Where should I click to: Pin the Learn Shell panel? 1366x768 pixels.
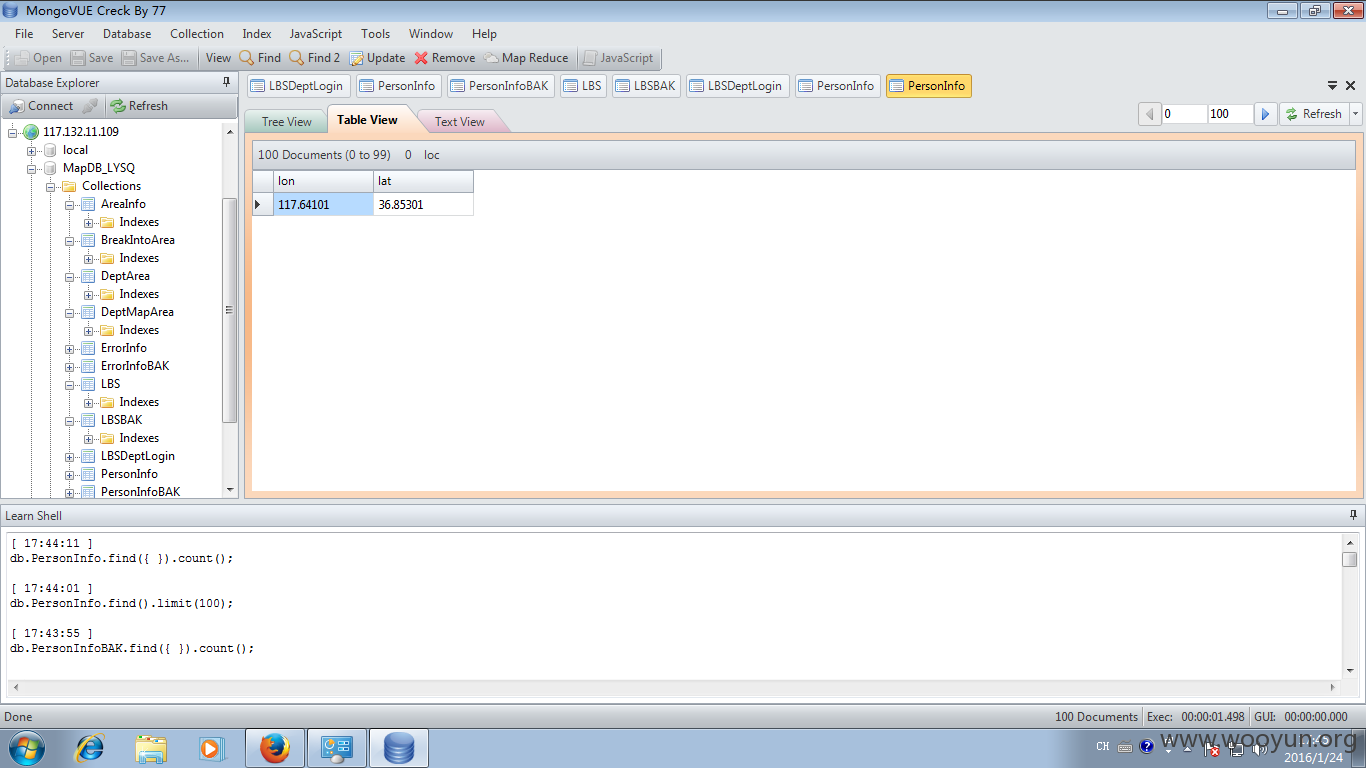click(x=1354, y=516)
